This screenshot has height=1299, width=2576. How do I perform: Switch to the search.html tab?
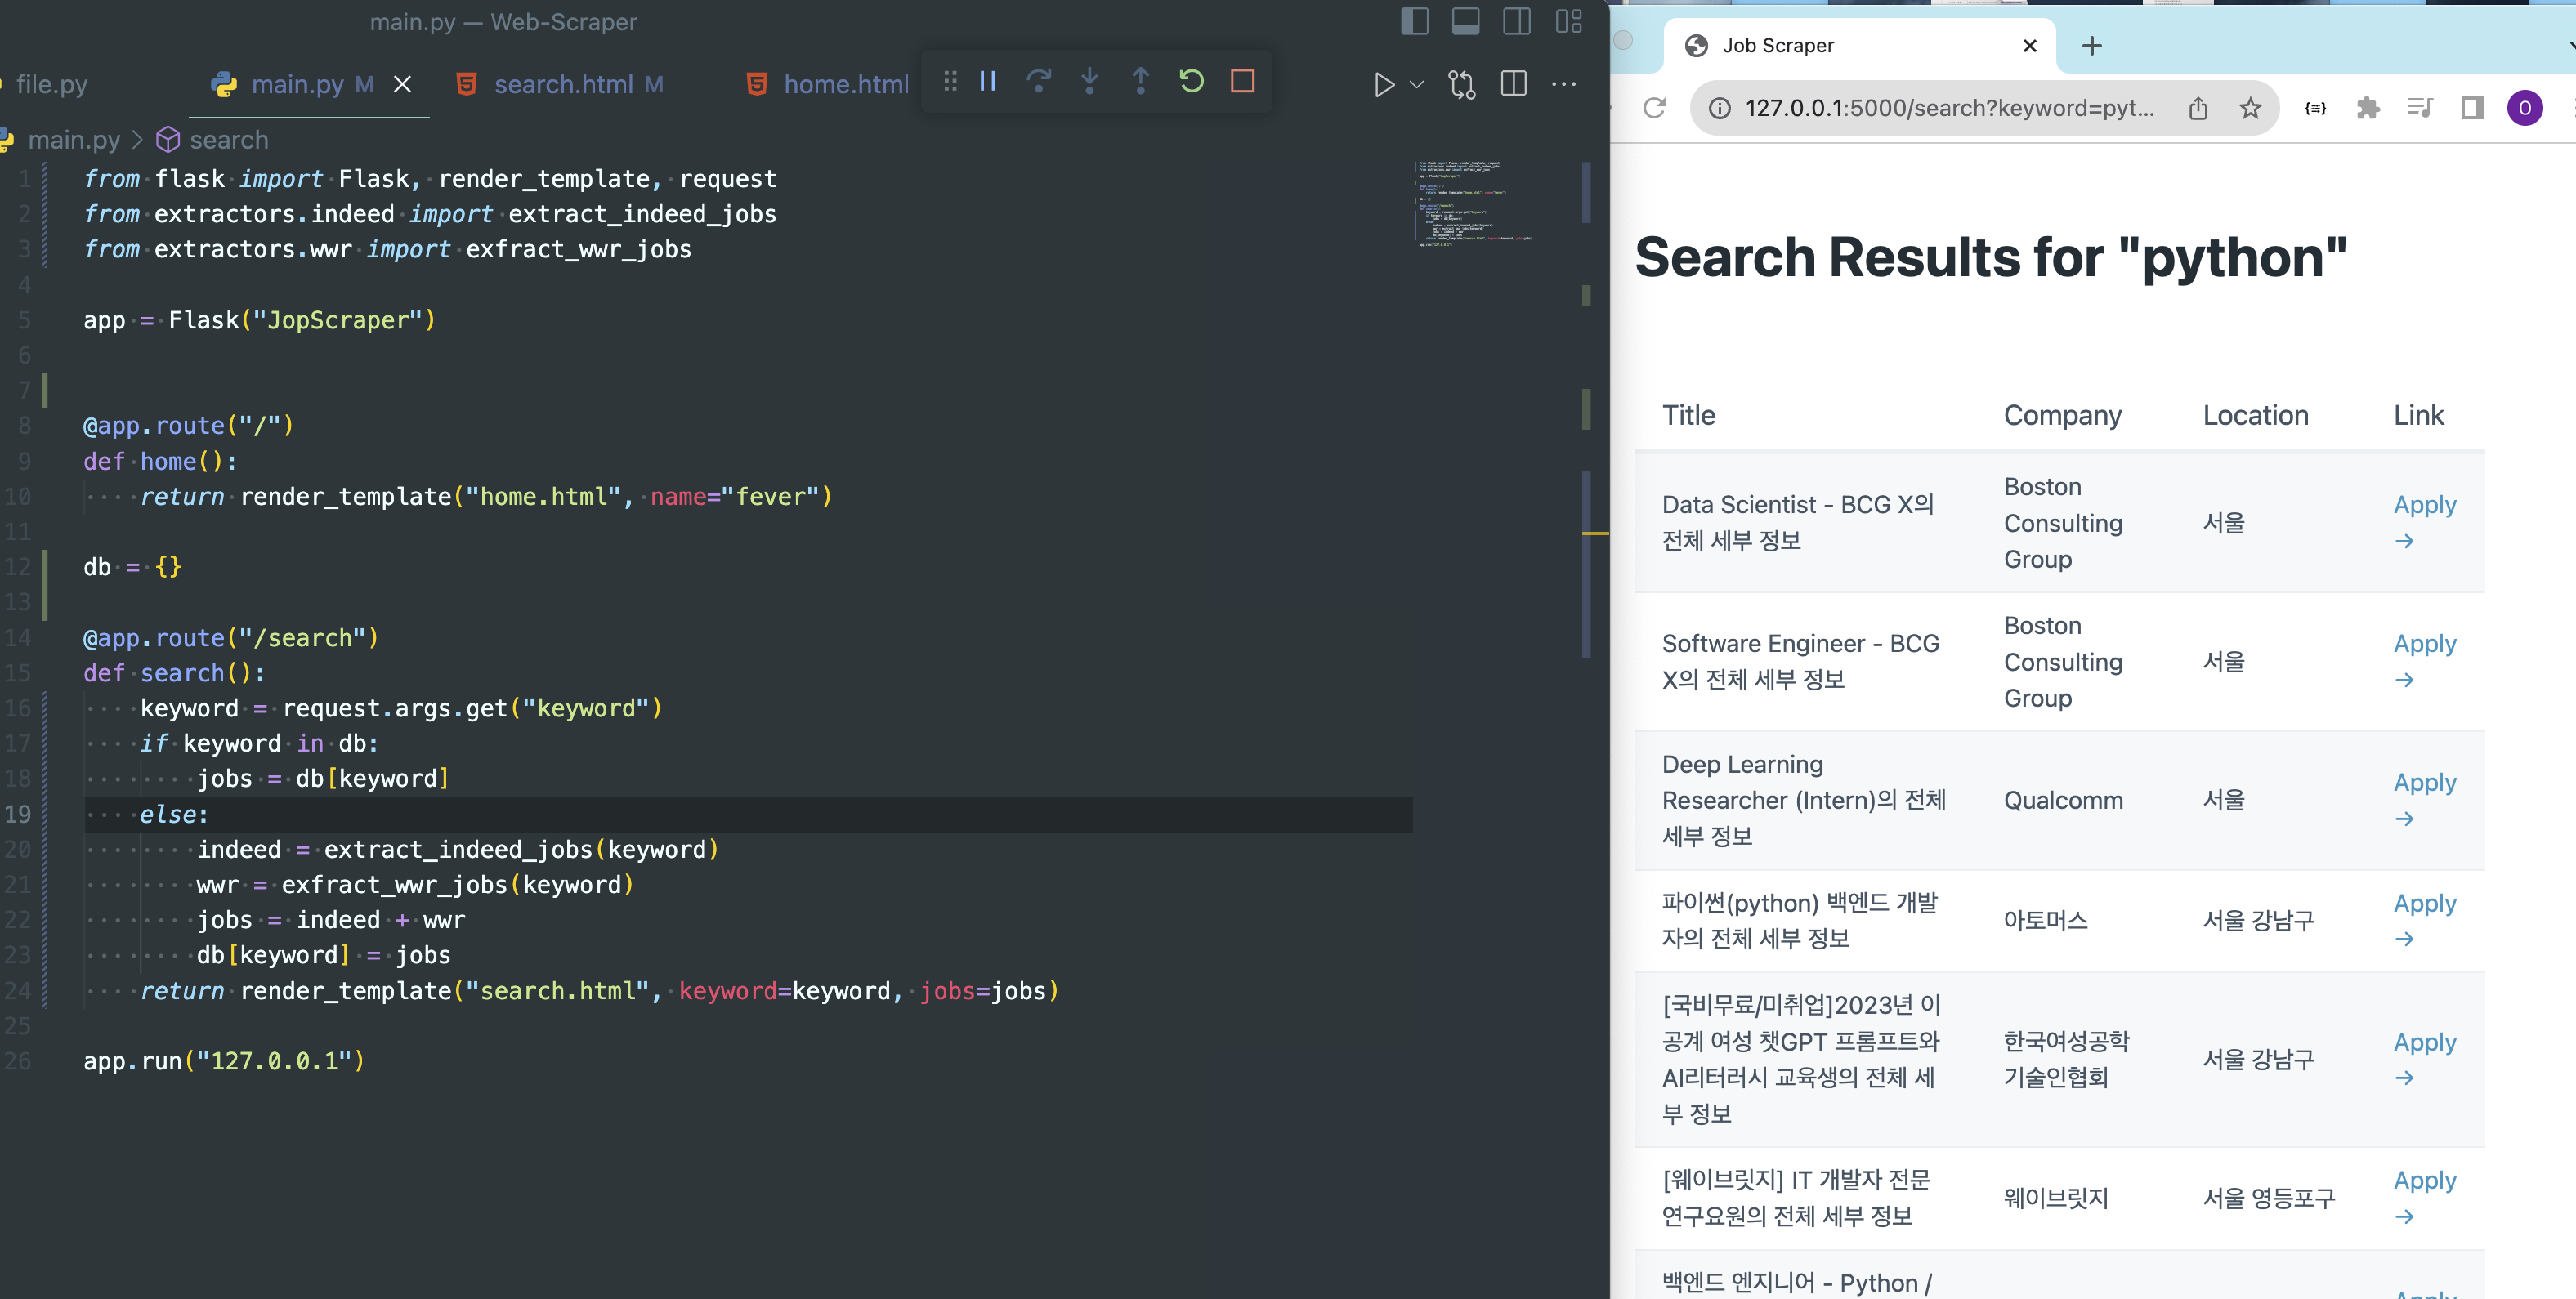pos(563,84)
